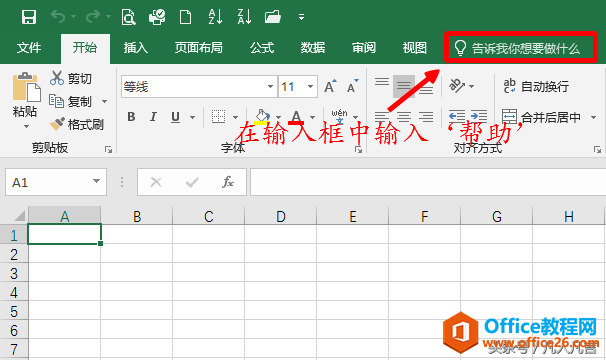Switch to the 数据 ribbon tab
606x360 pixels.
click(x=313, y=48)
